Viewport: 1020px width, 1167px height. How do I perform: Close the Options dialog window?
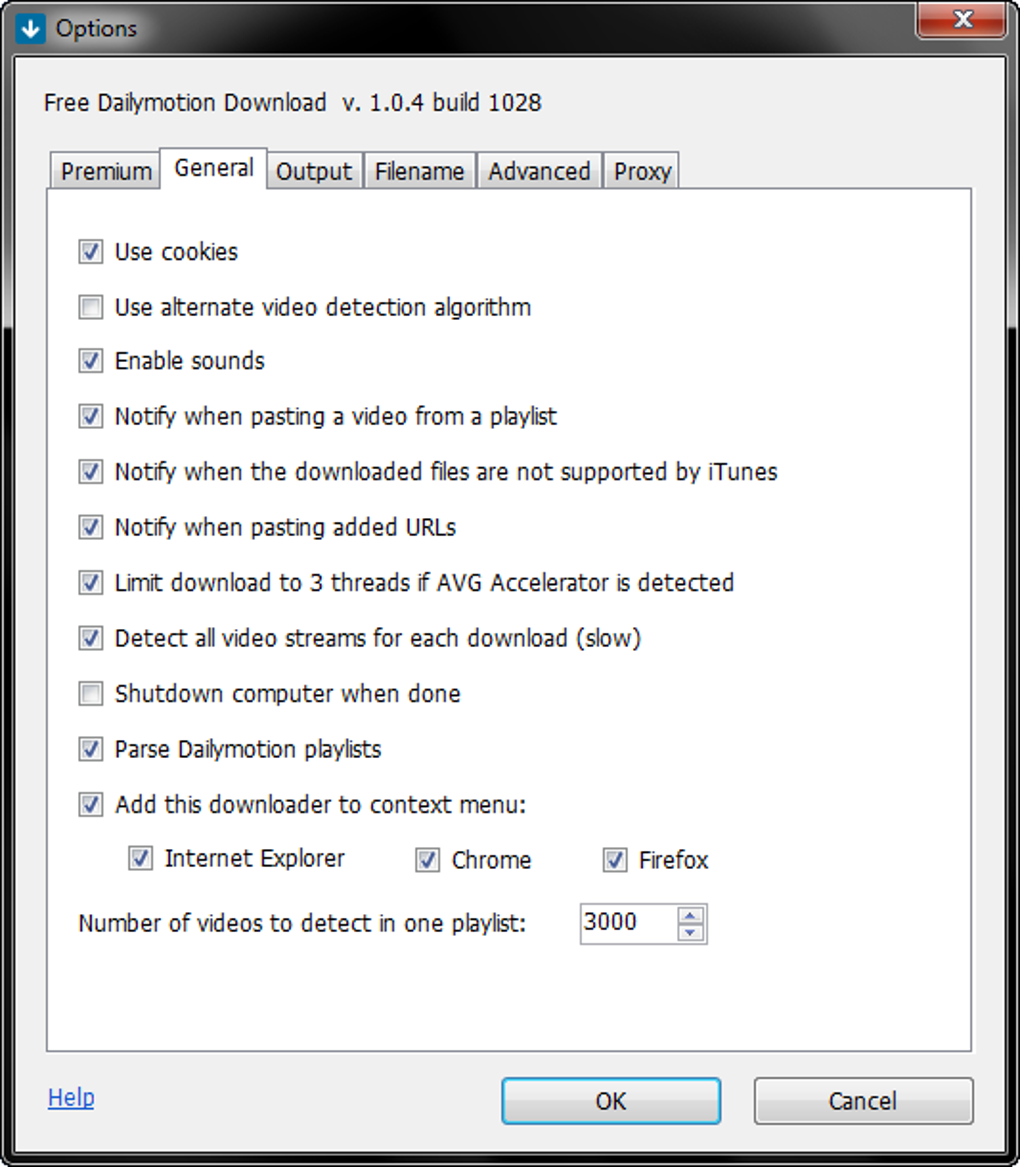tap(962, 22)
